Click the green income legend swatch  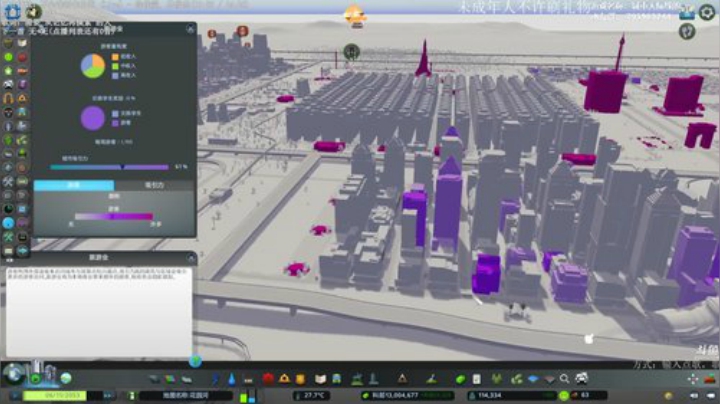click(x=115, y=66)
